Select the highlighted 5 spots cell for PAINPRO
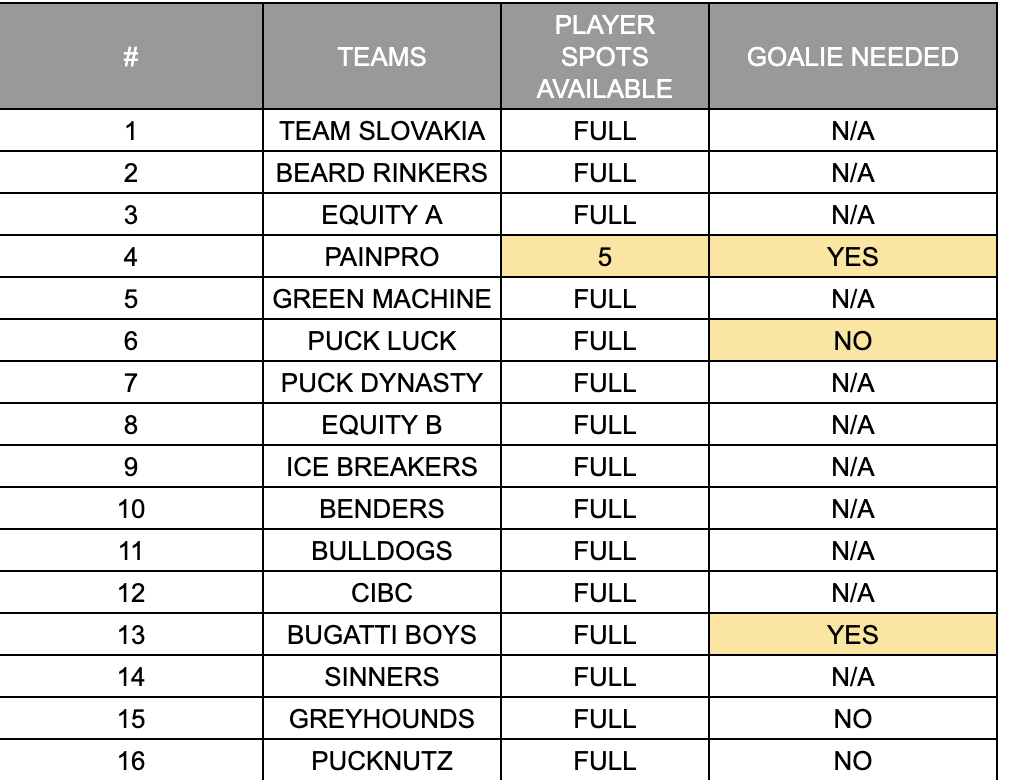The height and width of the screenshot is (780, 1010). pos(605,257)
